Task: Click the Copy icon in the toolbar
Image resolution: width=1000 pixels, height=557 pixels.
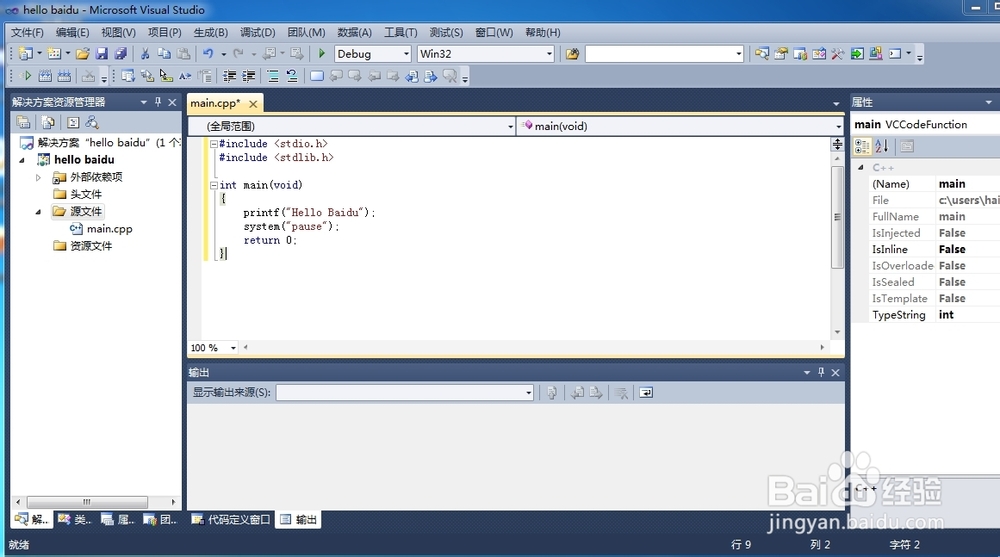Action: [x=164, y=54]
